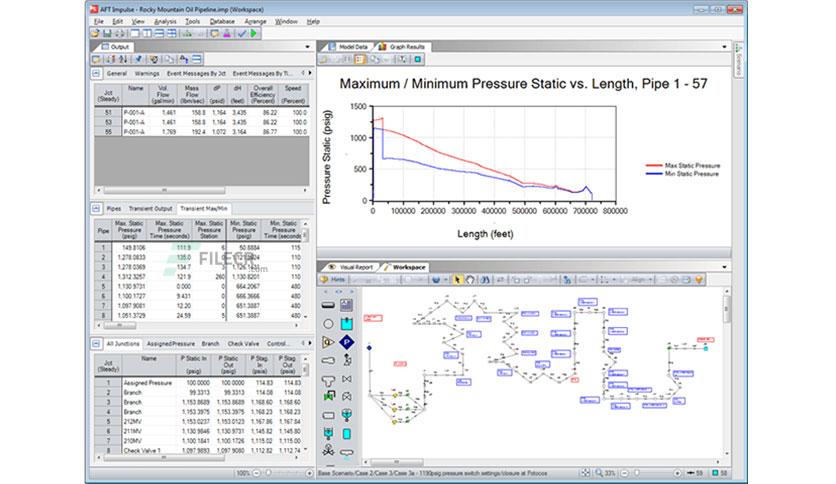Select the bowtie Valve junction tool
The width and height of the screenshot is (836, 484).
click(347, 379)
